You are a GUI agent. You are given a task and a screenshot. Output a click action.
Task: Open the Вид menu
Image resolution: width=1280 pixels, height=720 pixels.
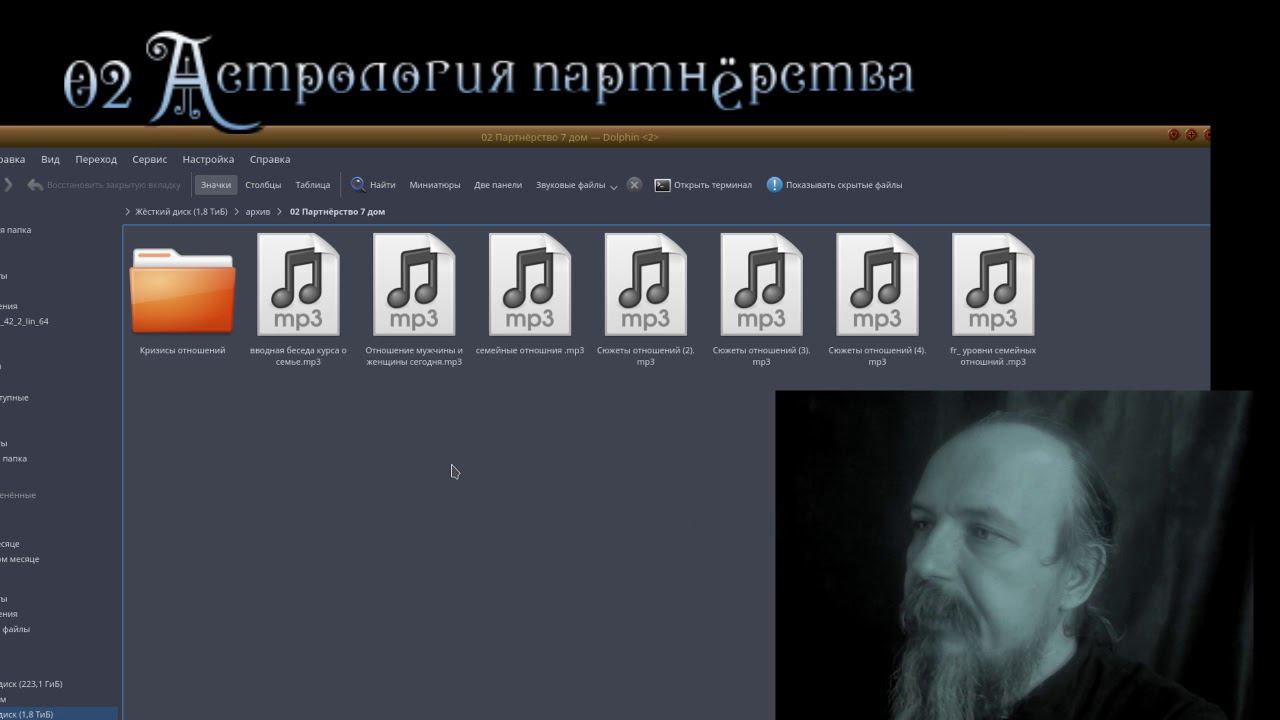click(50, 159)
